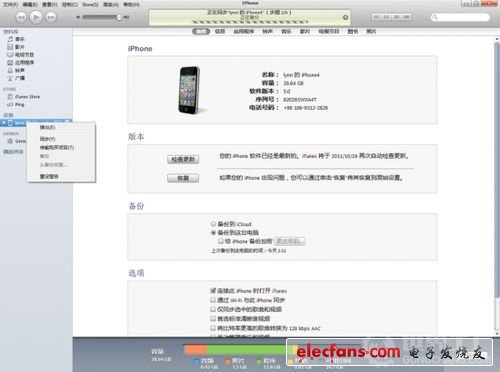Open Ping in the sidebar
The width and height of the screenshot is (500, 372).
click(x=16, y=105)
